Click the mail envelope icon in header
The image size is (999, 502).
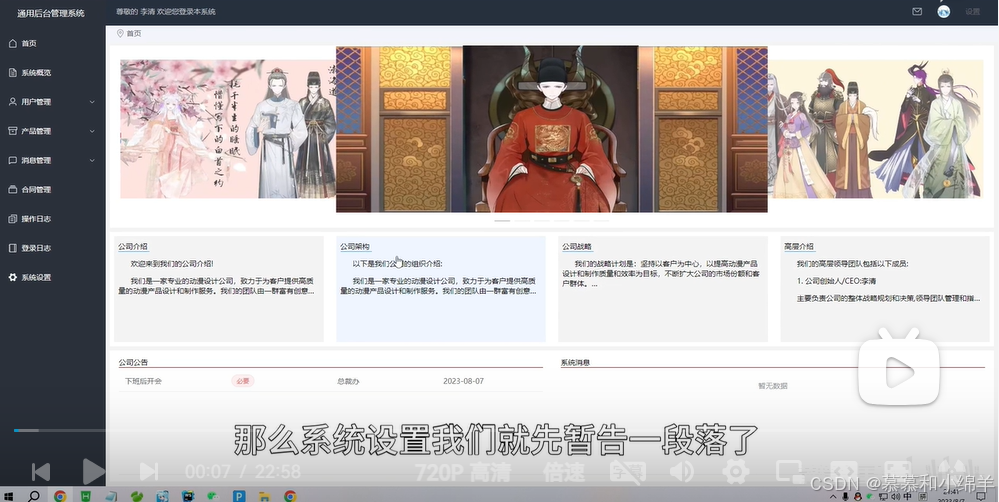917,11
